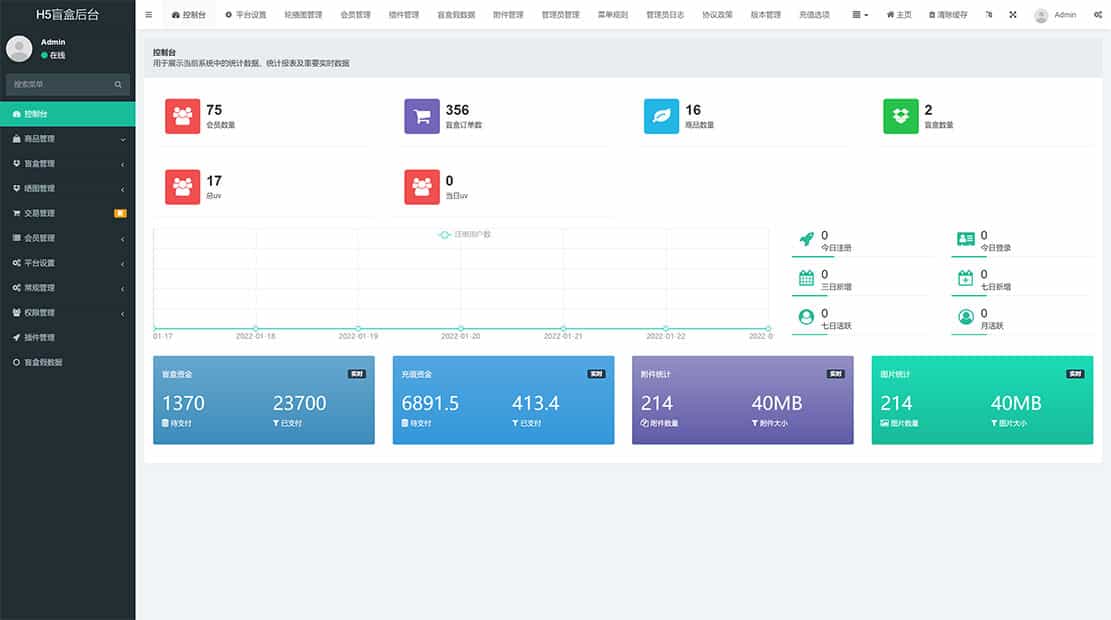Toggle the sidebar with the hamburger icon

click(149, 14)
